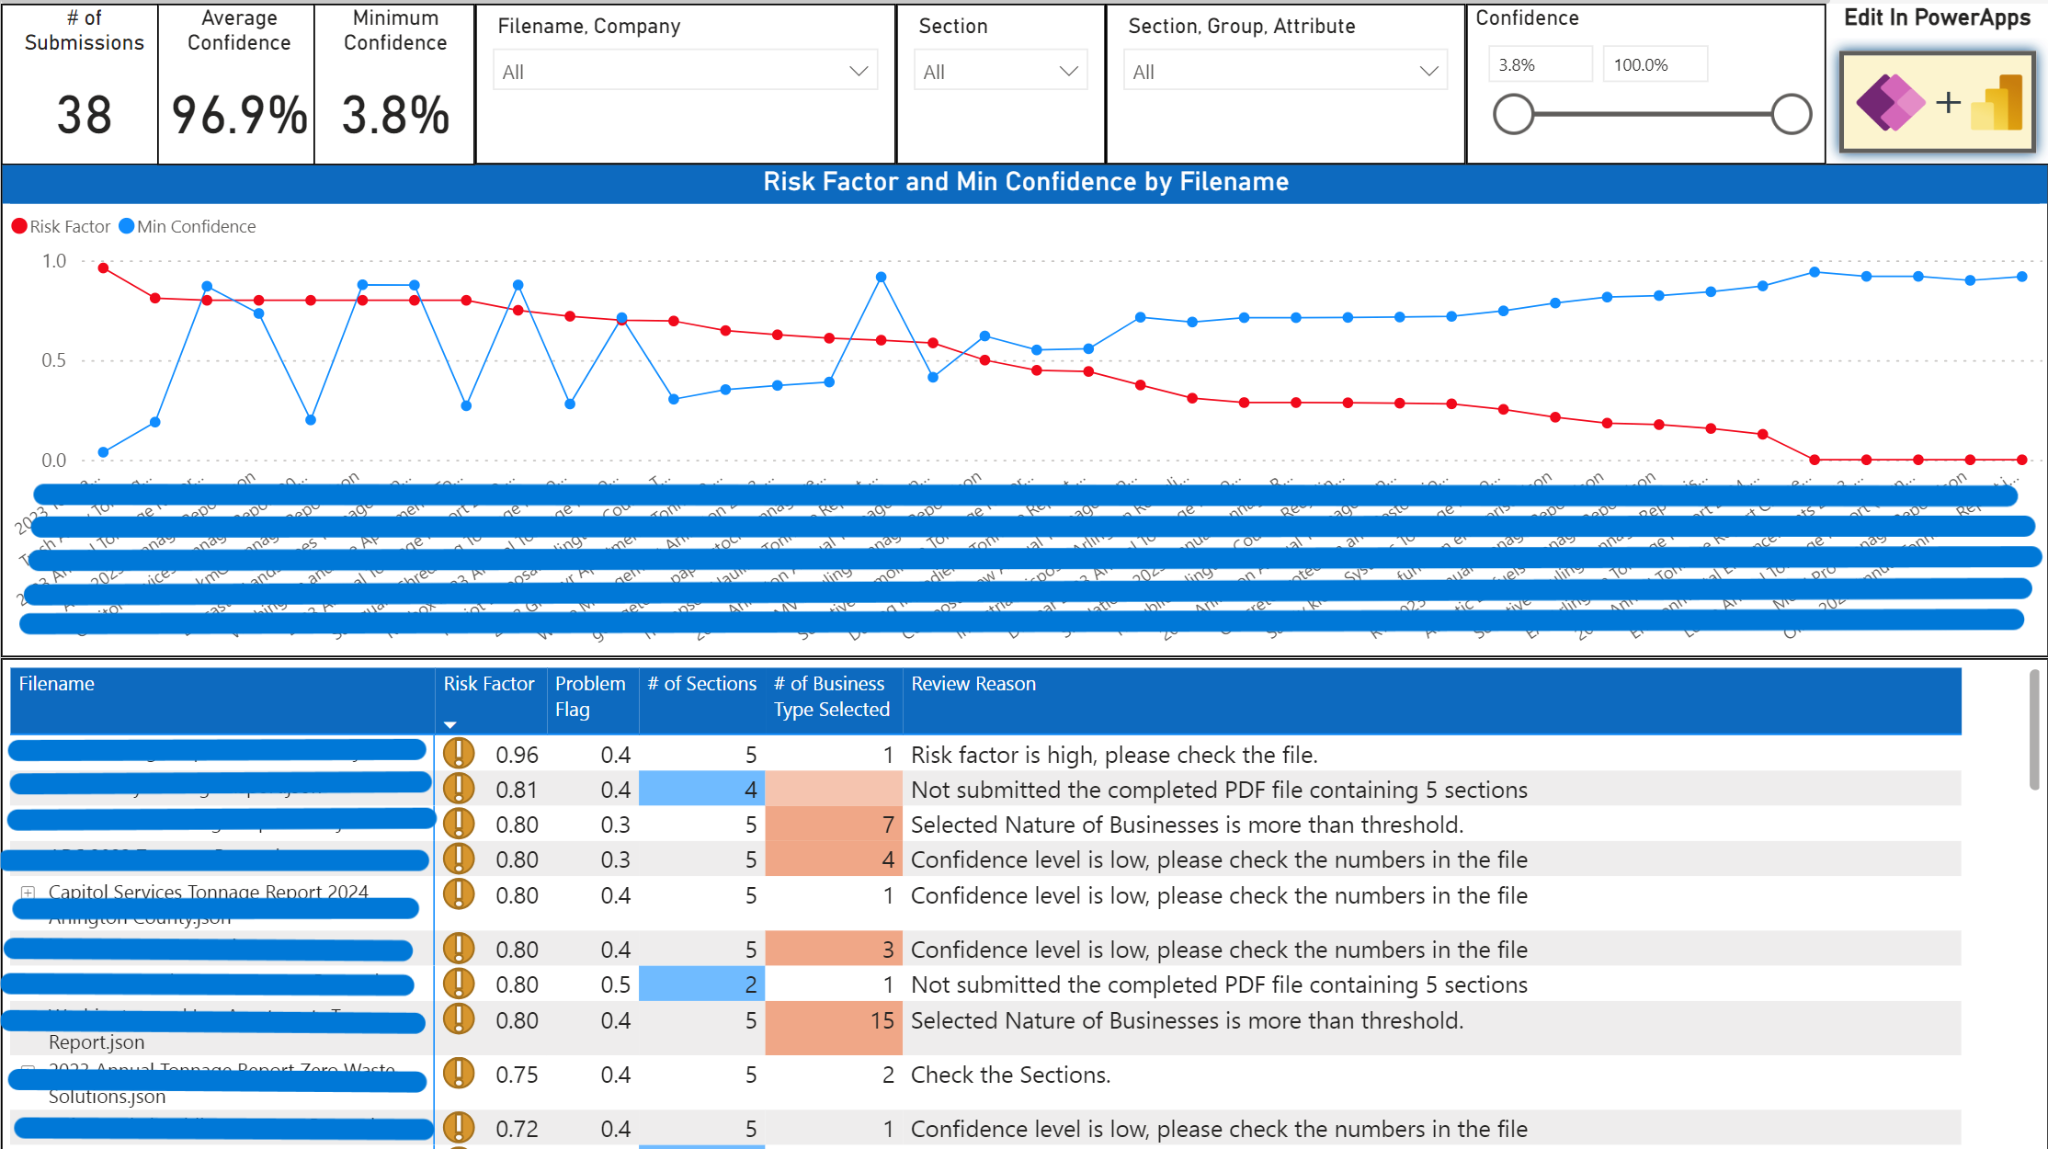Click the warning icon beside risk factor 0.96
2048x1149 pixels.
point(460,753)
